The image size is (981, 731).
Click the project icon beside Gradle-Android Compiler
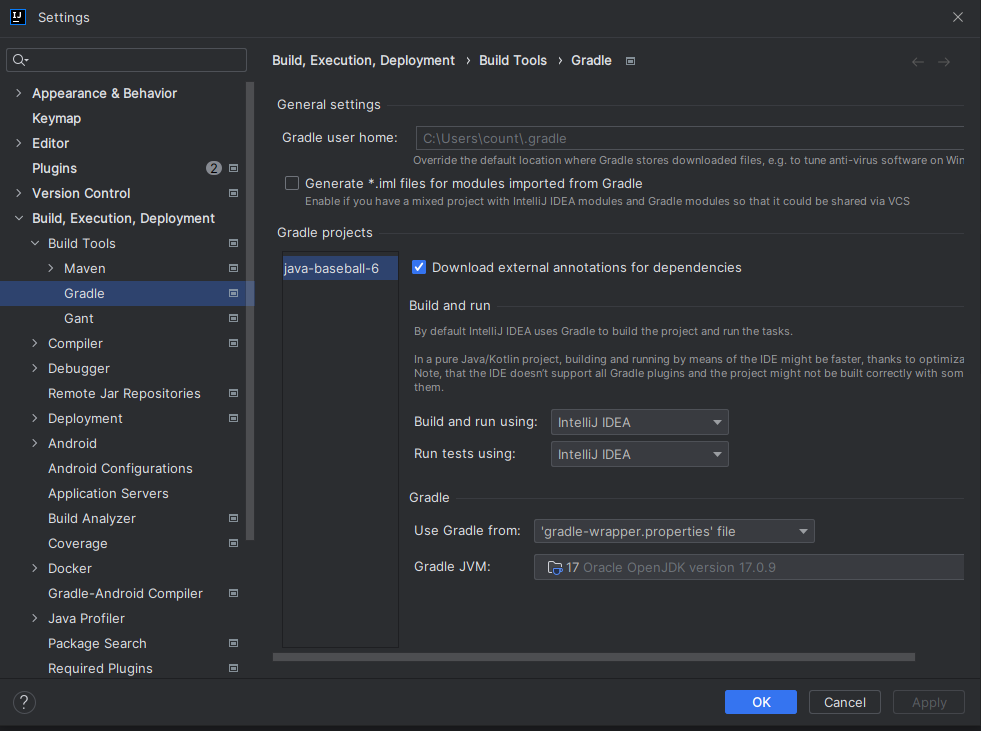pyautogui.click(x=233, y=593)
